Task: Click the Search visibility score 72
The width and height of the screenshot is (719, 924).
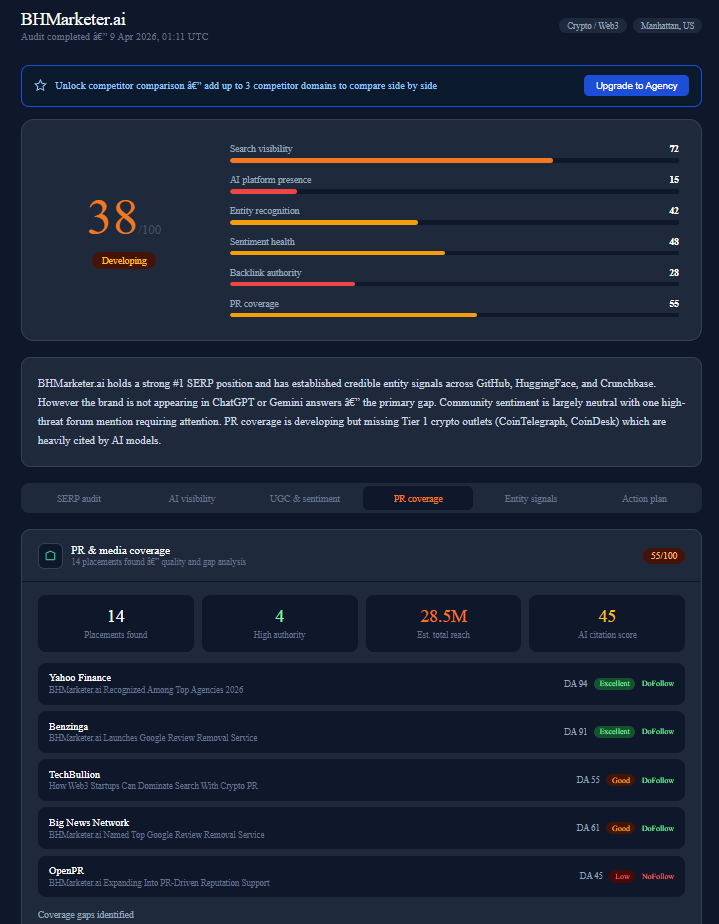Action: point(674,149)
